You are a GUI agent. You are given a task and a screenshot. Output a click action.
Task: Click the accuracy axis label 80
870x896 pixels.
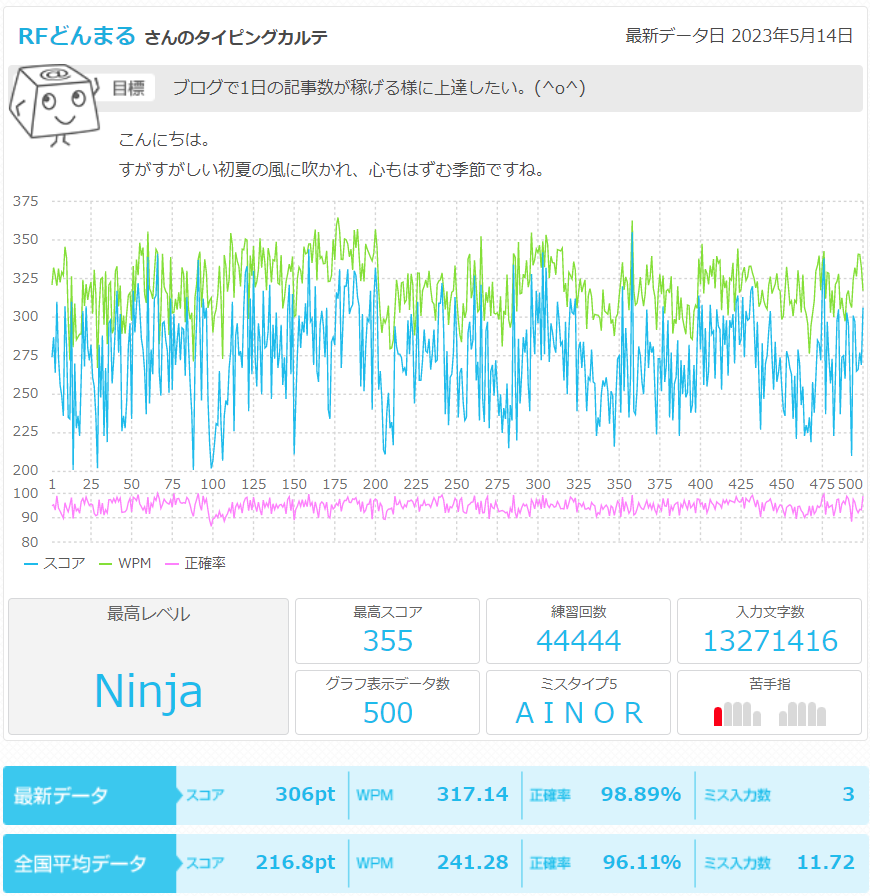(30, 542)
